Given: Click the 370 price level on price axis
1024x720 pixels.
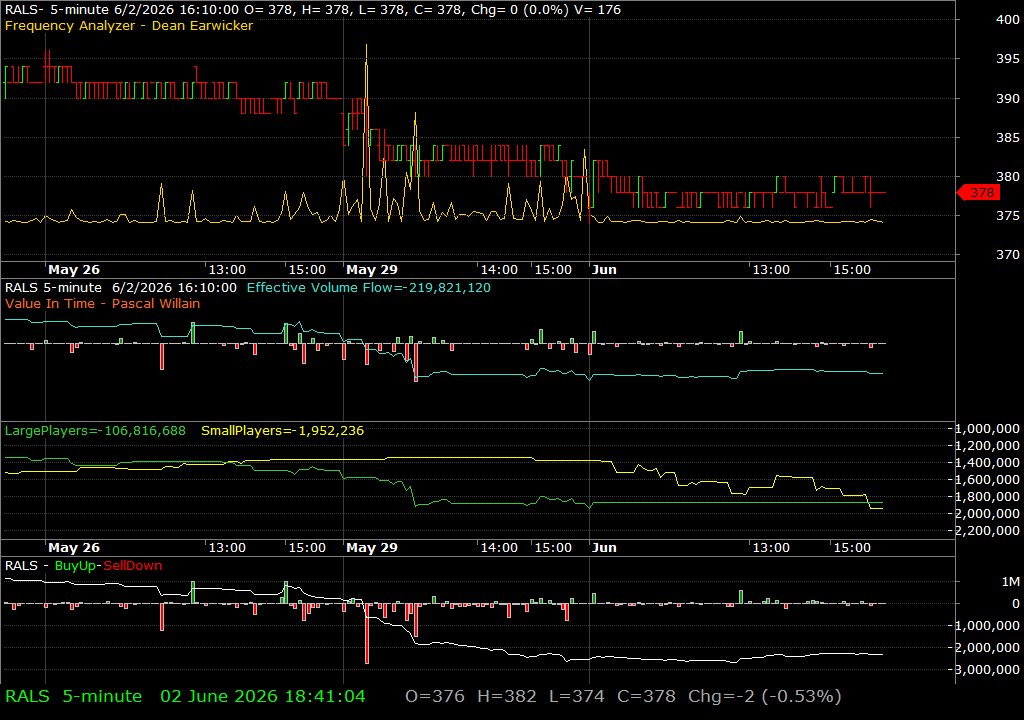Looking at the screenshot, I should coord(1008,254).
